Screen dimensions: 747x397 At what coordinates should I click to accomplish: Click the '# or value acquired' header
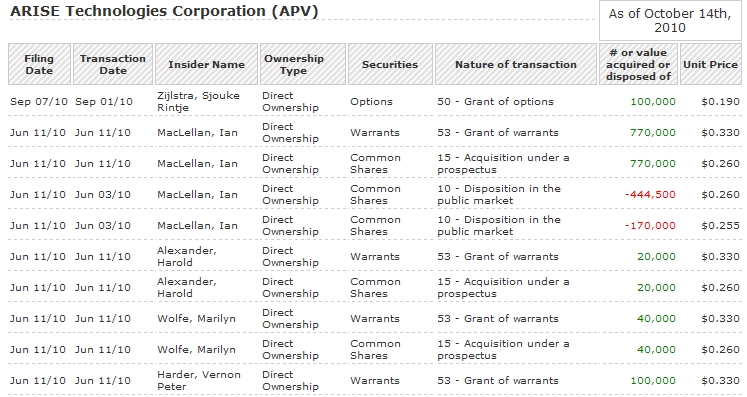[x=638, y=64]
